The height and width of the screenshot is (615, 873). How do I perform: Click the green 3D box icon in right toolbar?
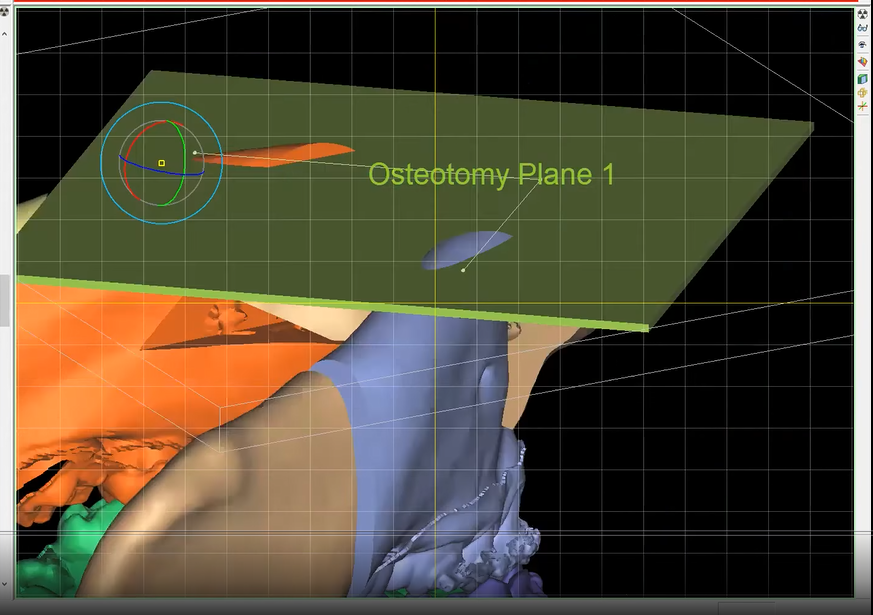[862, 78]
